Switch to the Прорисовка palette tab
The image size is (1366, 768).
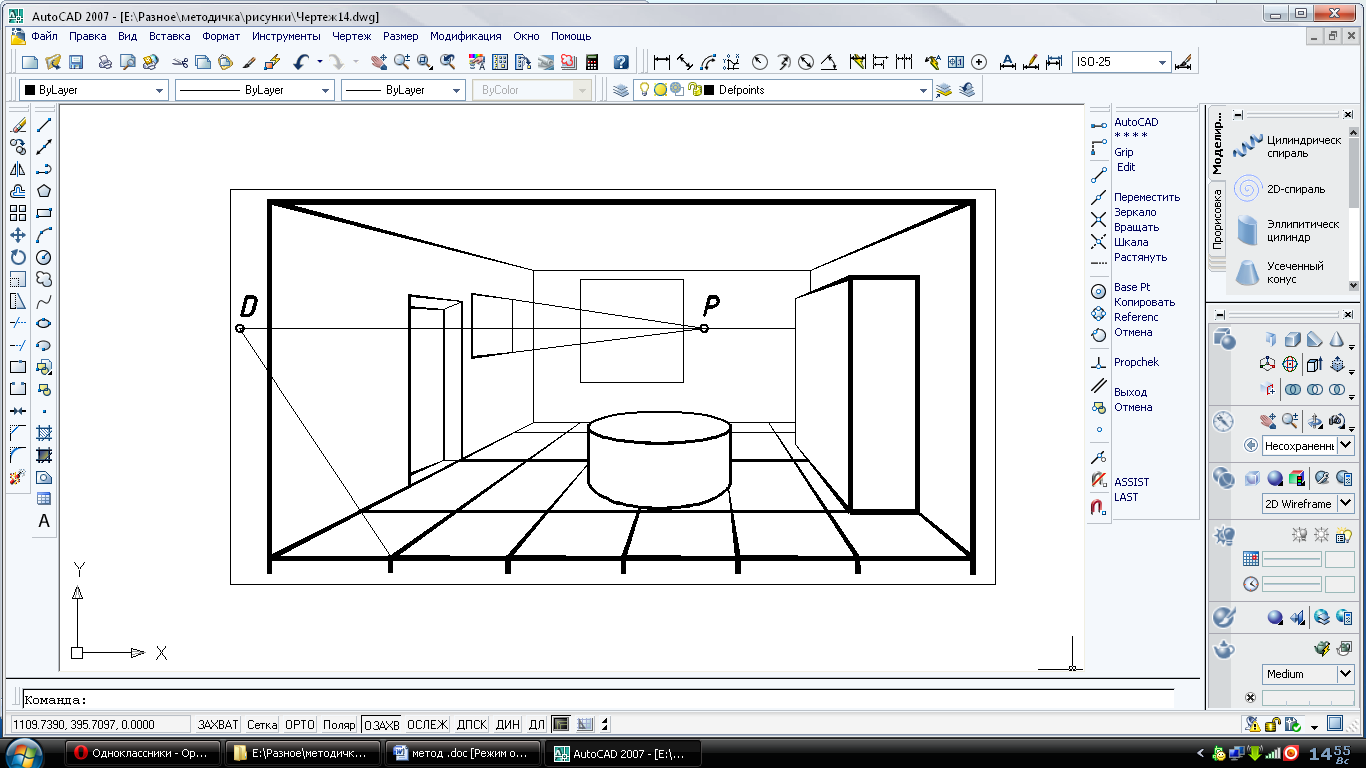(x=1217, y=219)
